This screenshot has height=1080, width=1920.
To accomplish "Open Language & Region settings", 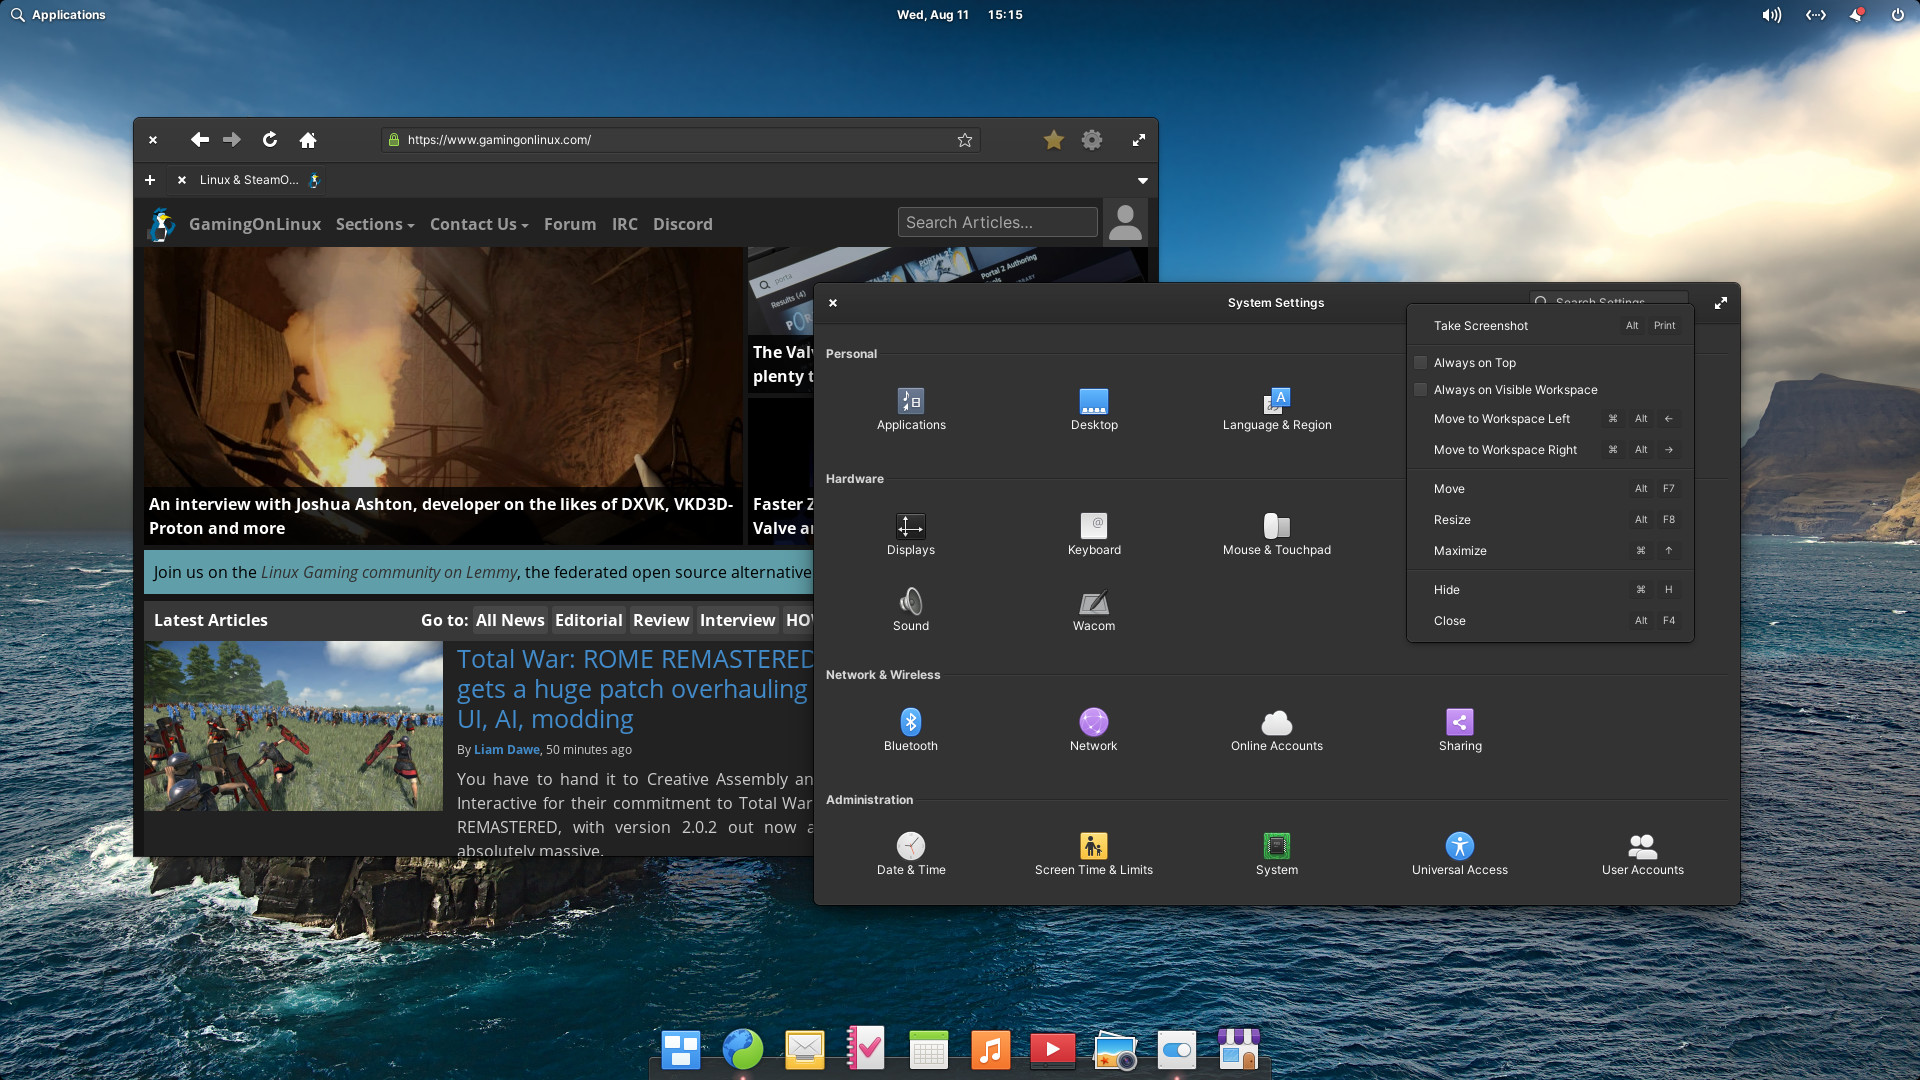I will (x=1277, y=409).
